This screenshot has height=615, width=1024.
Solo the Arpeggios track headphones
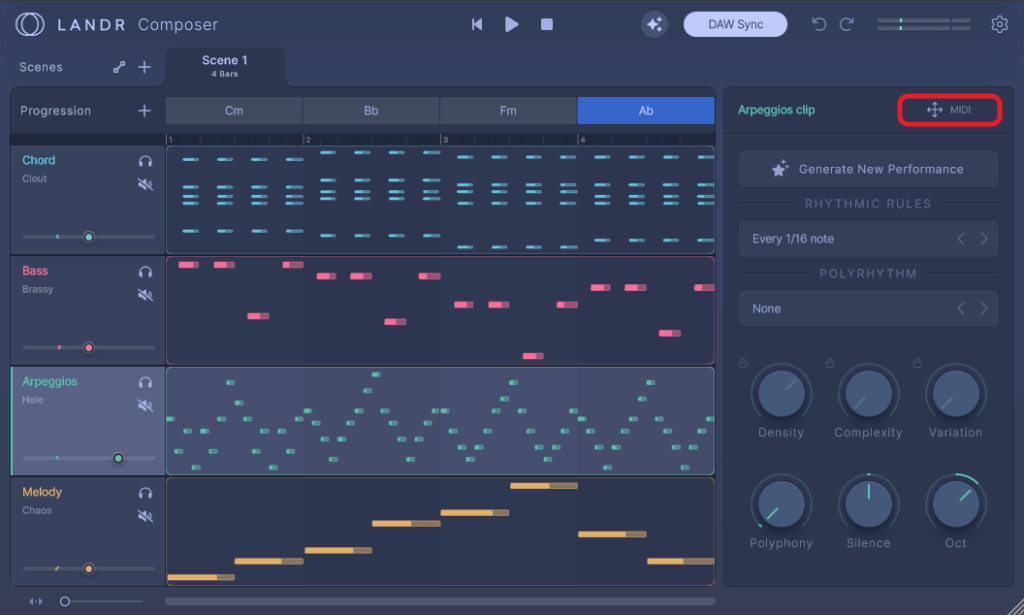(x=145, y=383)
